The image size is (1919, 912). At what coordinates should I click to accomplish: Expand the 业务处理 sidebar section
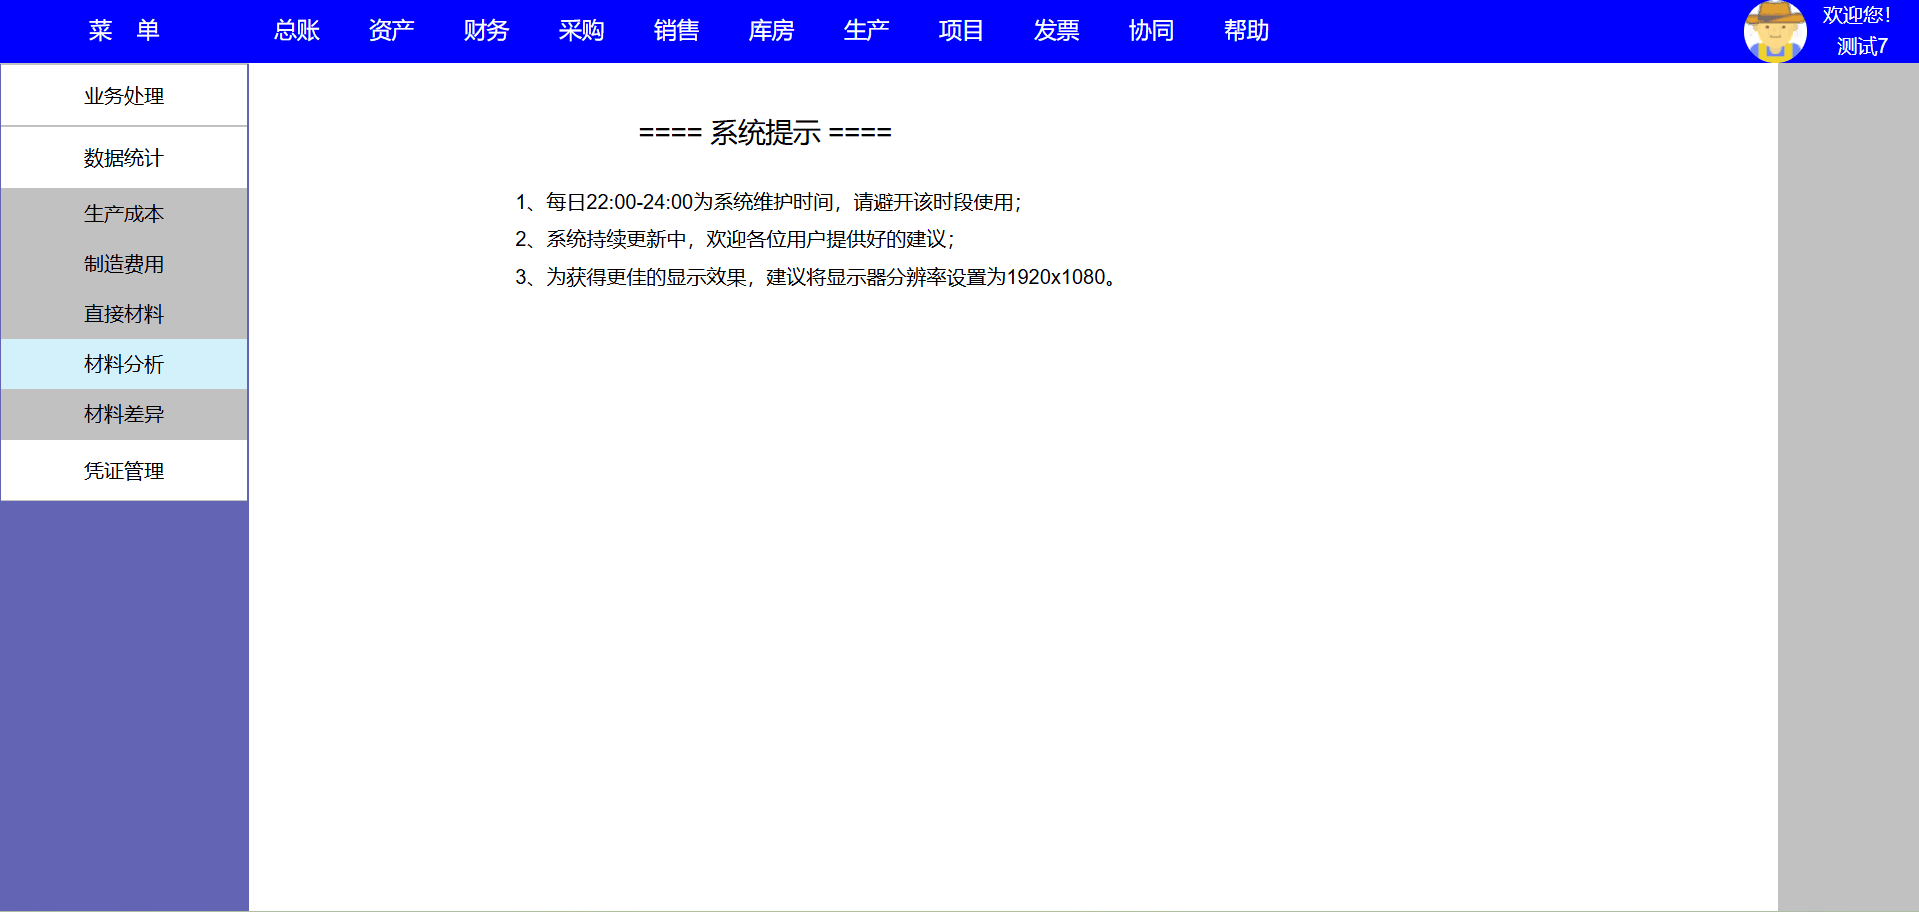tap(124, 96)
